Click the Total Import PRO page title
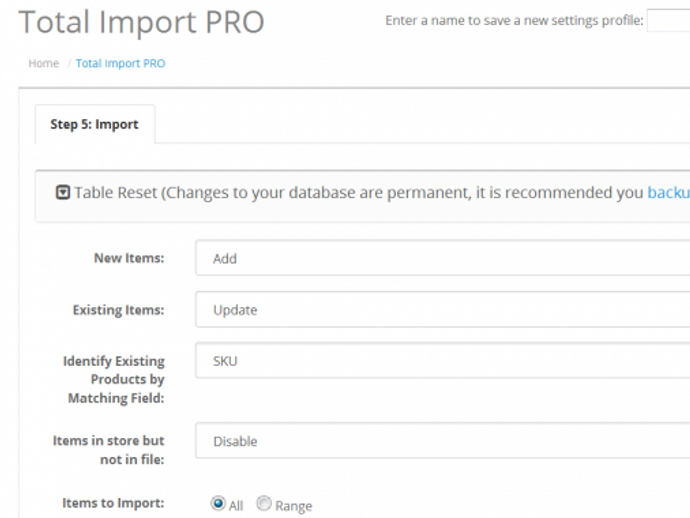690x518 pixels. click(x=141, y=22)
